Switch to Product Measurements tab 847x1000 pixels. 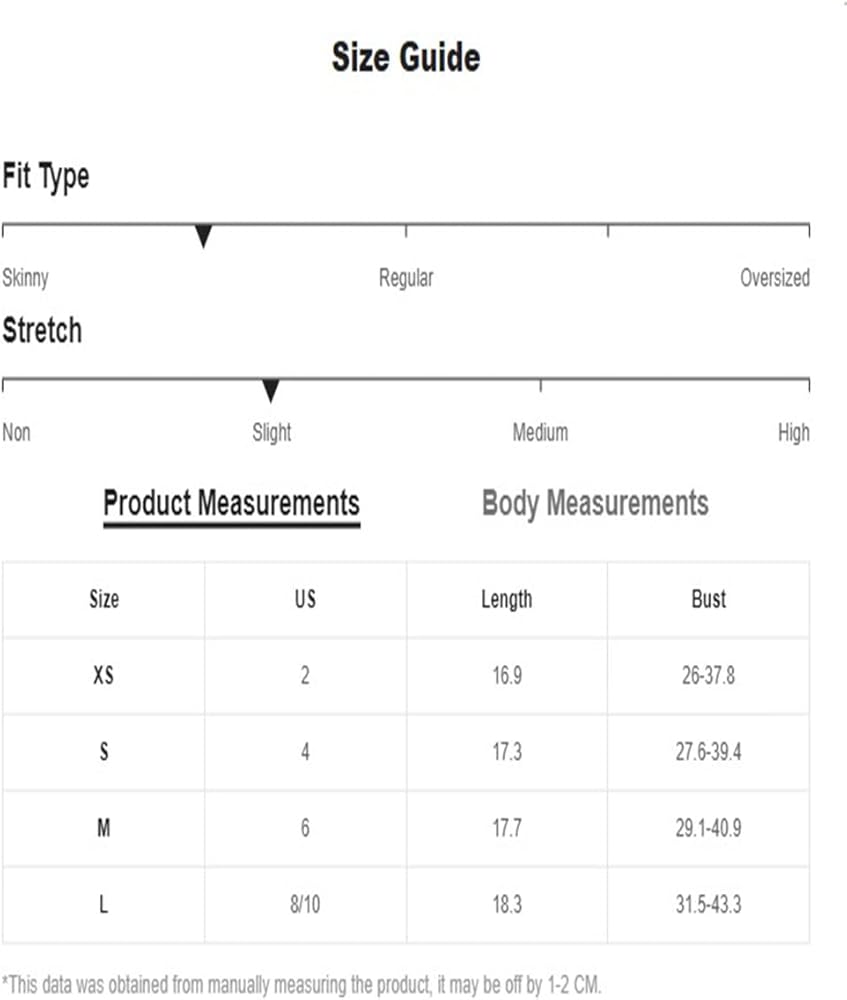pos(231,502)
